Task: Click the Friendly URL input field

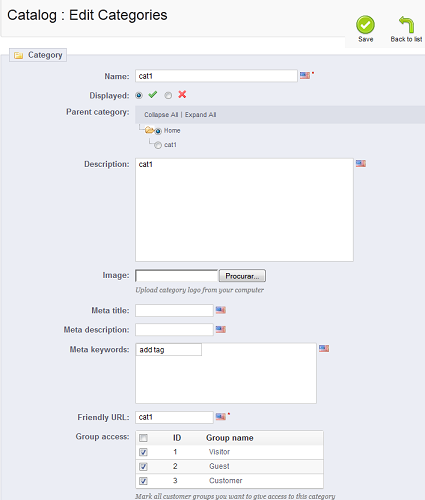Action: 174,417
